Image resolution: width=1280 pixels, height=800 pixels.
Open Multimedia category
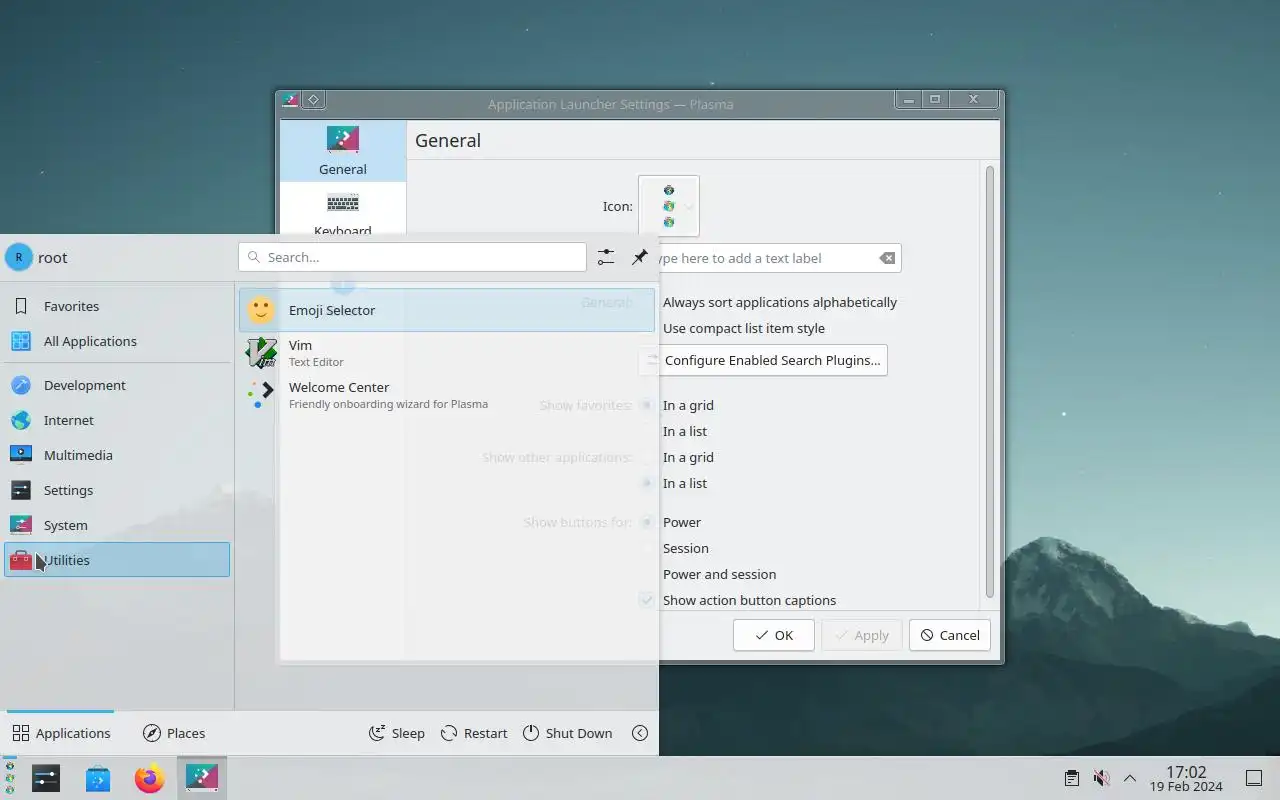coord(117,455)
